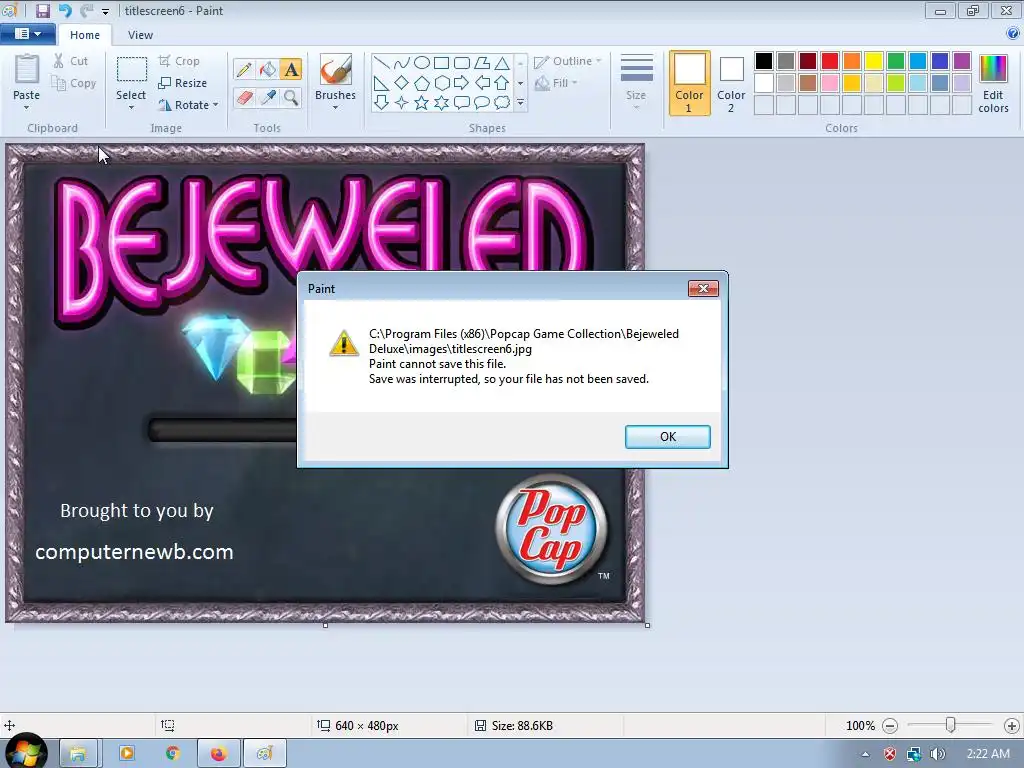1024x768 pixels.
Task: Click the Cut command
Action: click(x=71, y=61)
